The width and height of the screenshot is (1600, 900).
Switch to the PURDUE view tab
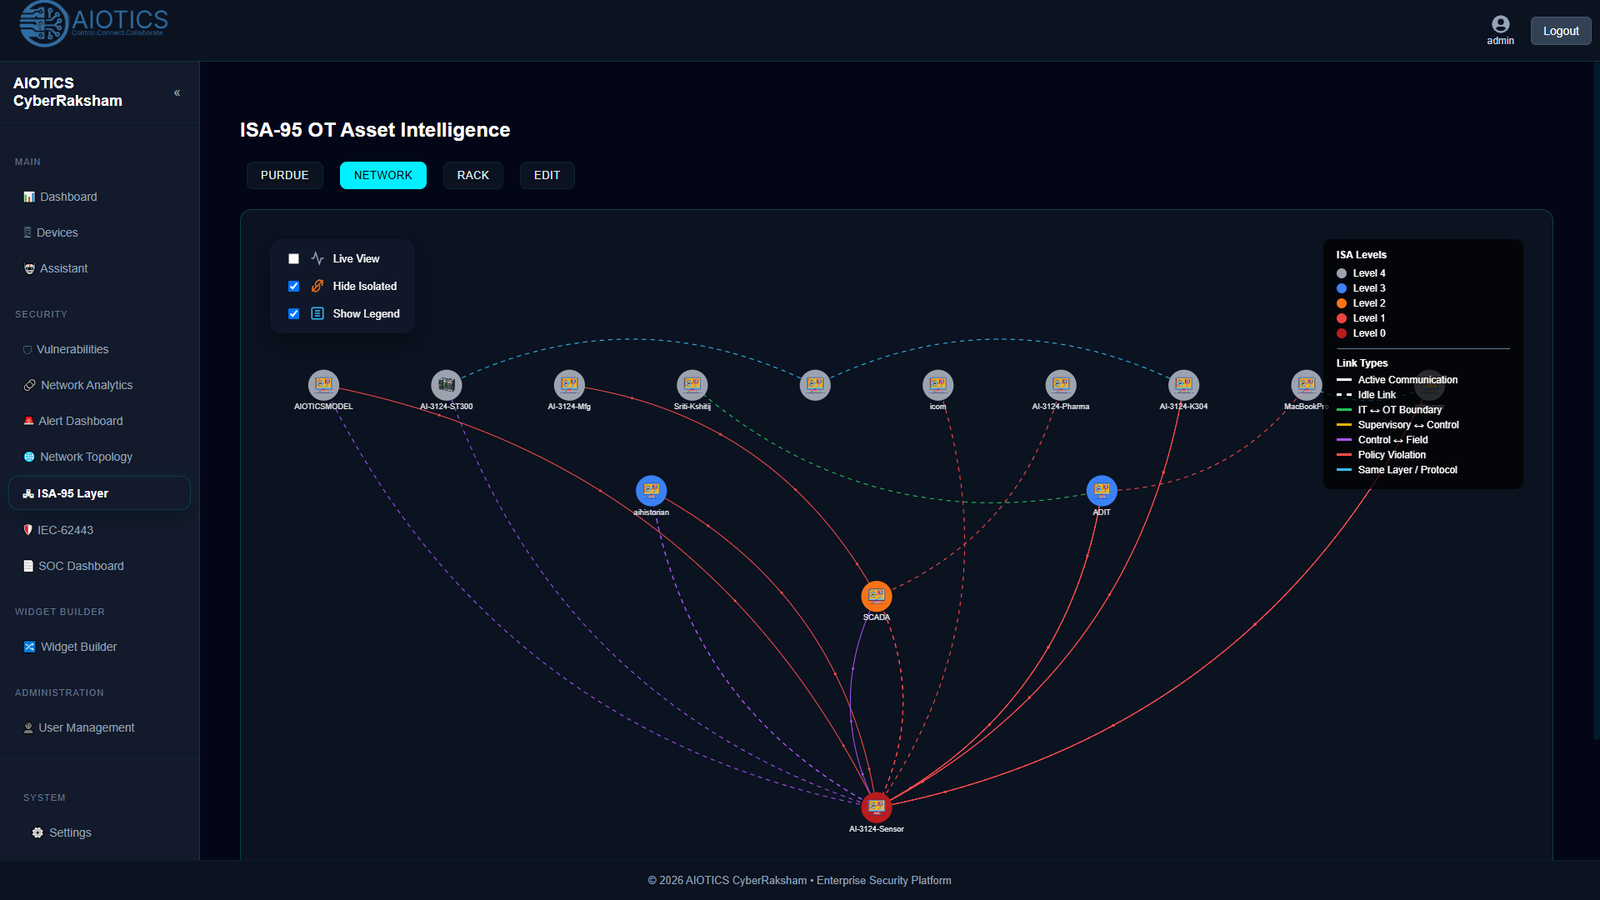285,175
